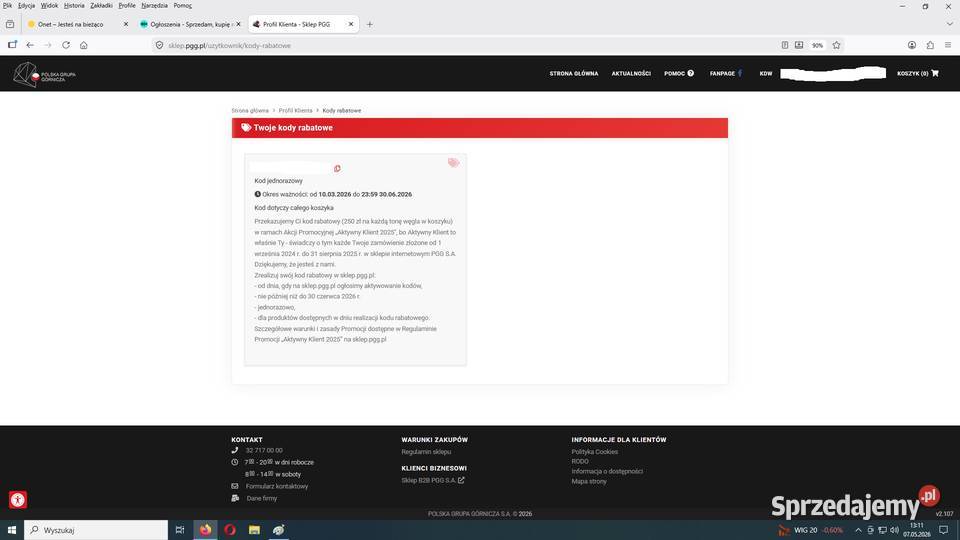Open the Edycja menu
This screenshot has height=540, width=960.
26,6
